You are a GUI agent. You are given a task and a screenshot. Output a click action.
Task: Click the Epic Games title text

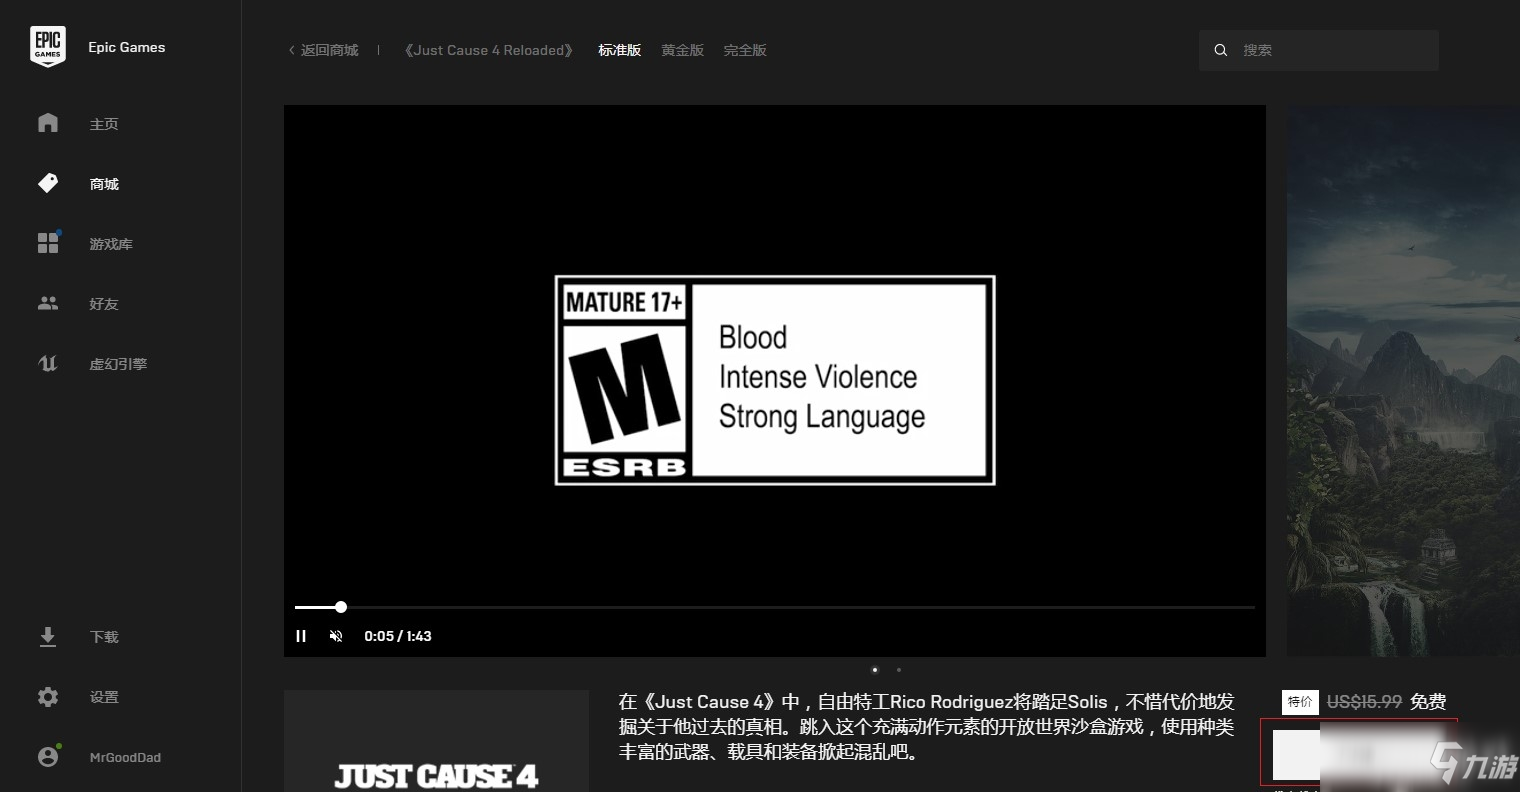coord(127,47)
